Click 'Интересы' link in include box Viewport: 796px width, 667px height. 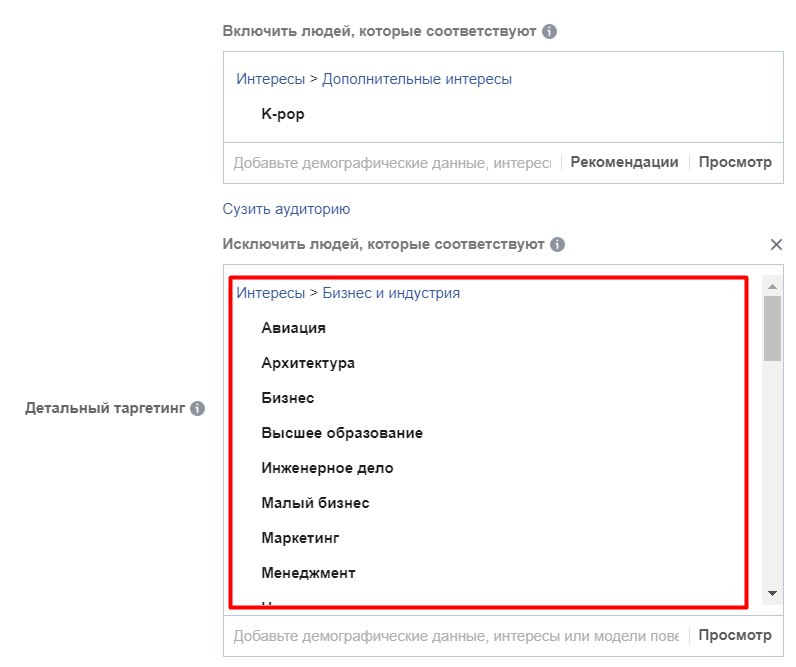[x=270, y=79]
